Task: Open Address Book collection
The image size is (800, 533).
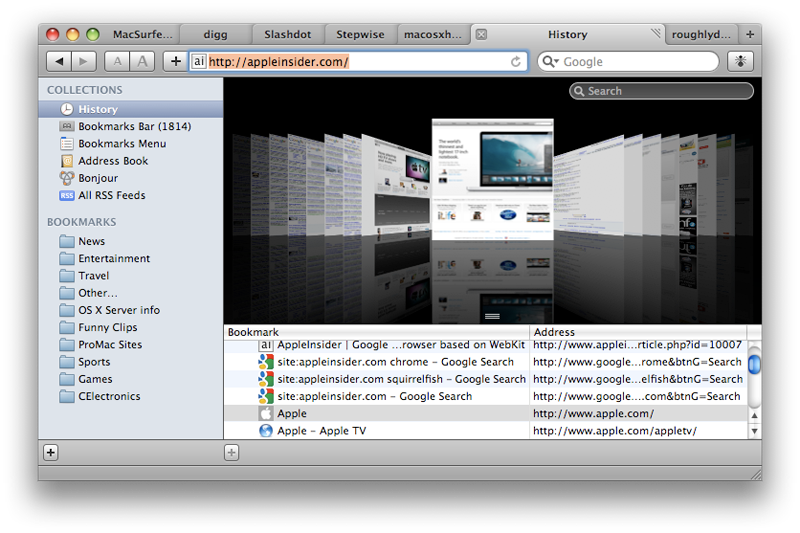Action: [131, 161]
